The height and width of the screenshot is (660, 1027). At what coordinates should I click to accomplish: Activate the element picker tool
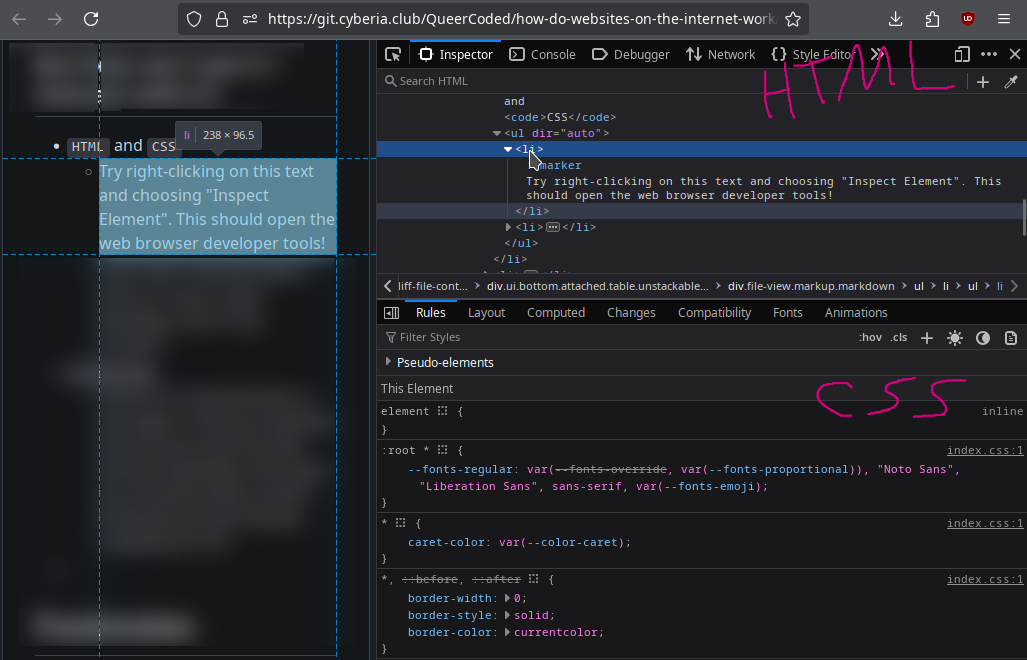click(x=393, y=54)
